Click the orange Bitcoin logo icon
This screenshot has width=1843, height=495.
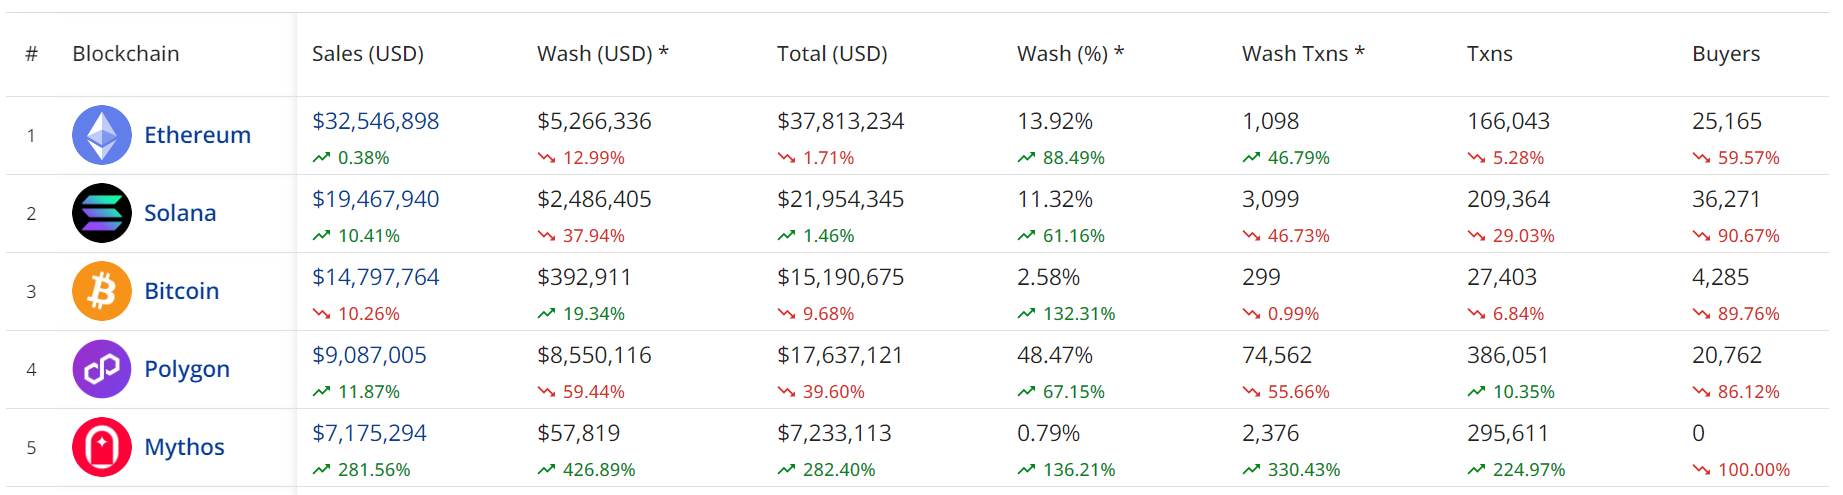click(102, 291)
